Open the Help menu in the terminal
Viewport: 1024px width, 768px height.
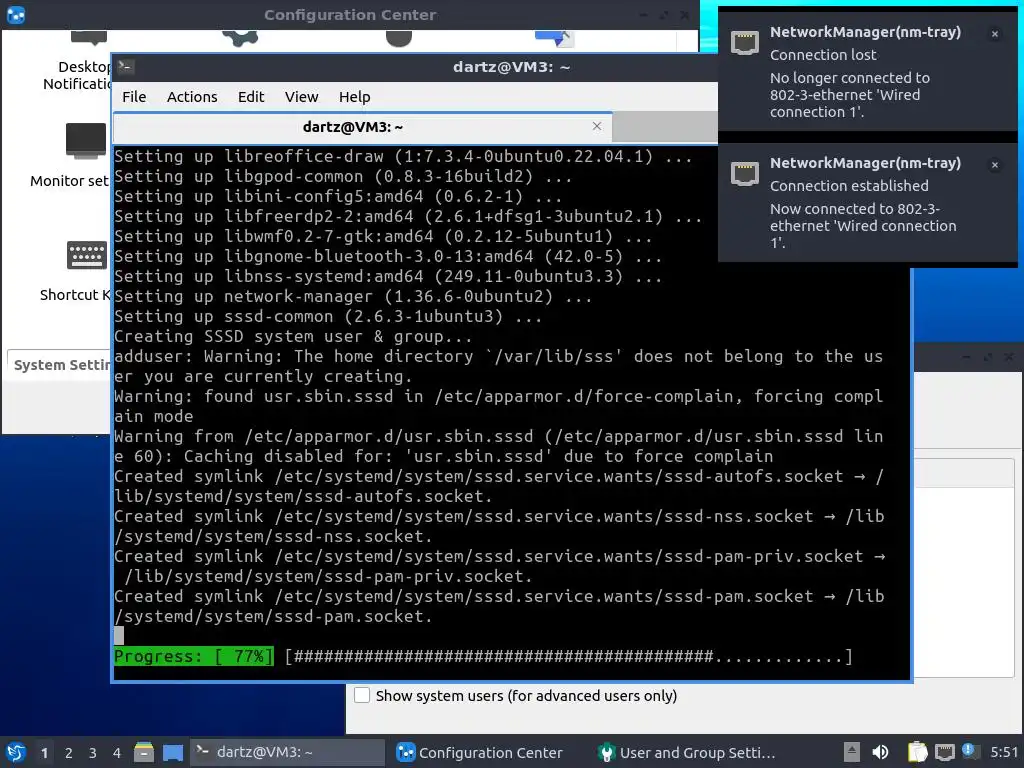(355, 97)
